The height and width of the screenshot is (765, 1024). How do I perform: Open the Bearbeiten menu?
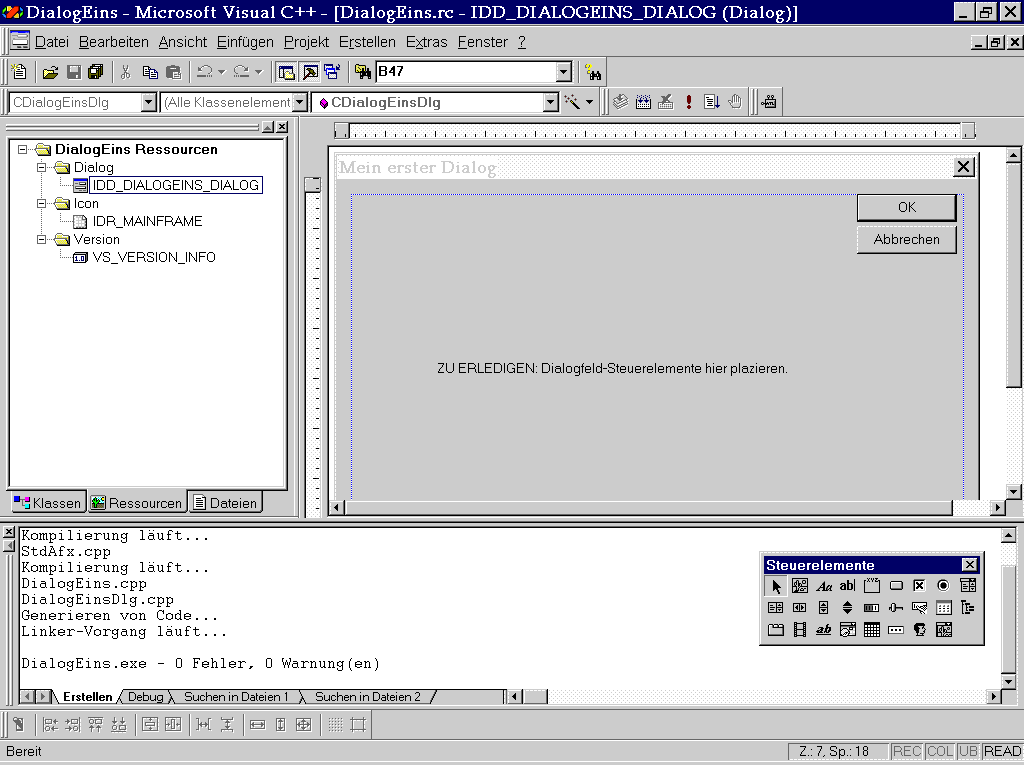pos(114,42)
